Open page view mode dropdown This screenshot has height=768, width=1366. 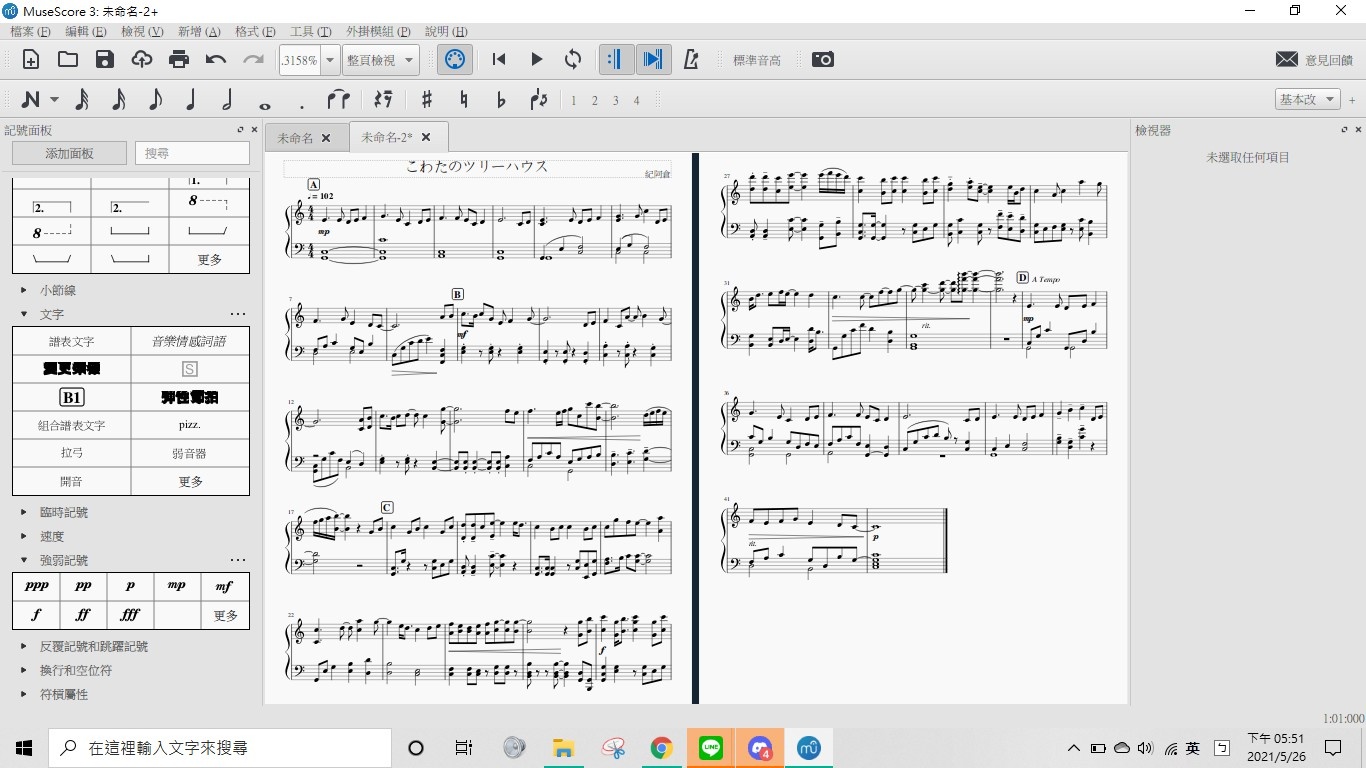(380, 60)
